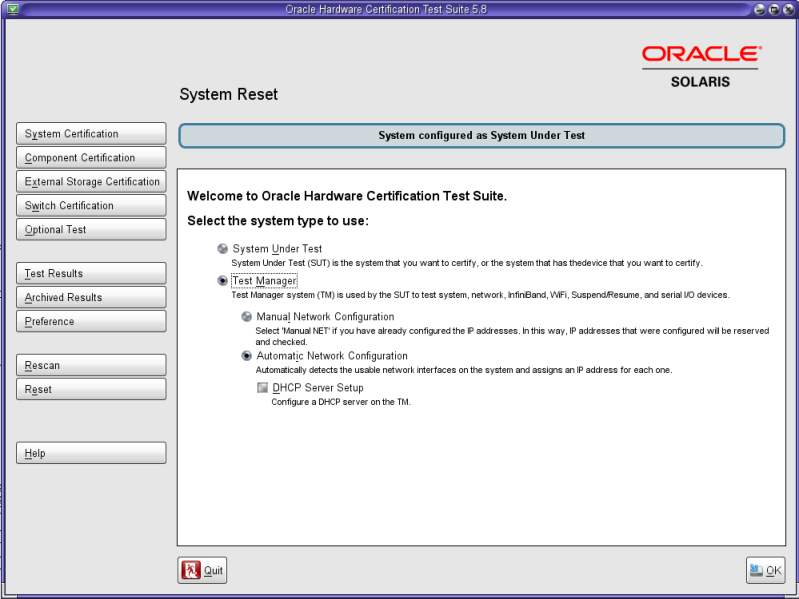Quit the test suite

click(x=202, y=570)
